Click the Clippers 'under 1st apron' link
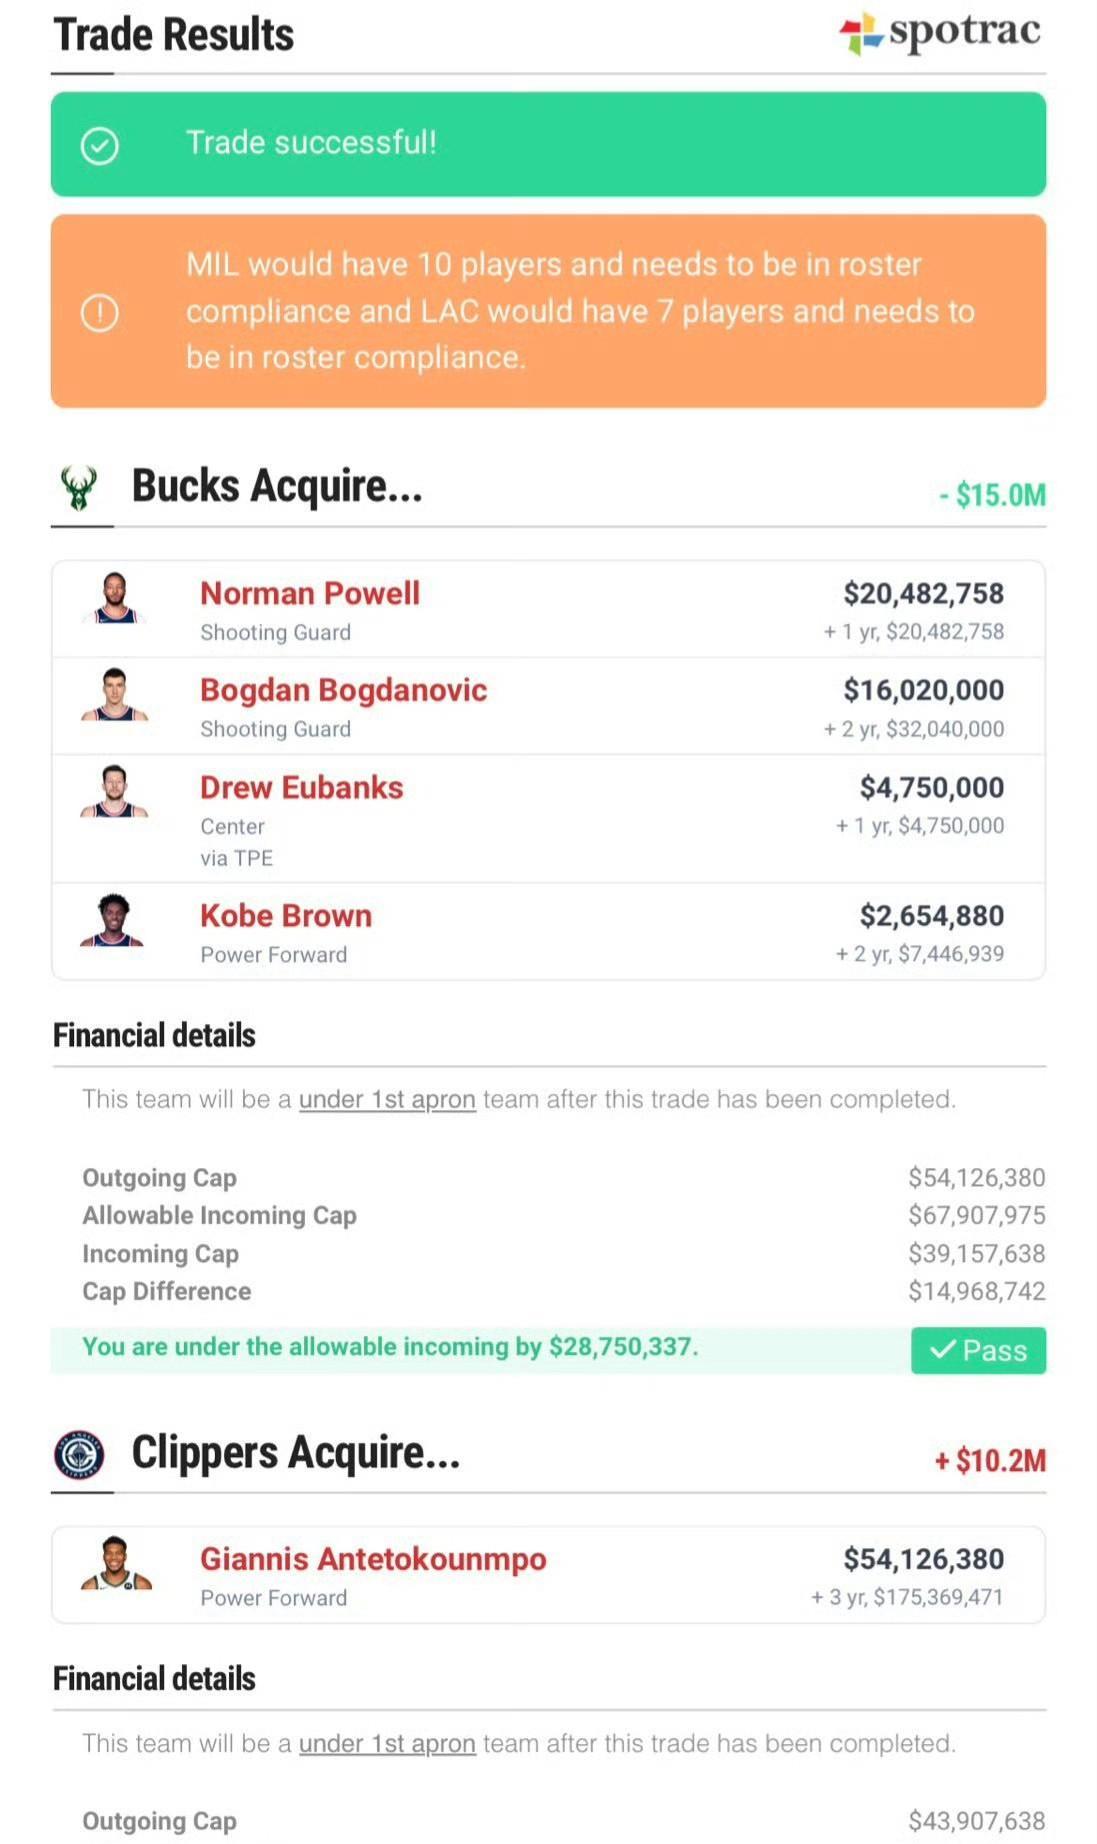The image size is (1097, 1844). 387,1743
